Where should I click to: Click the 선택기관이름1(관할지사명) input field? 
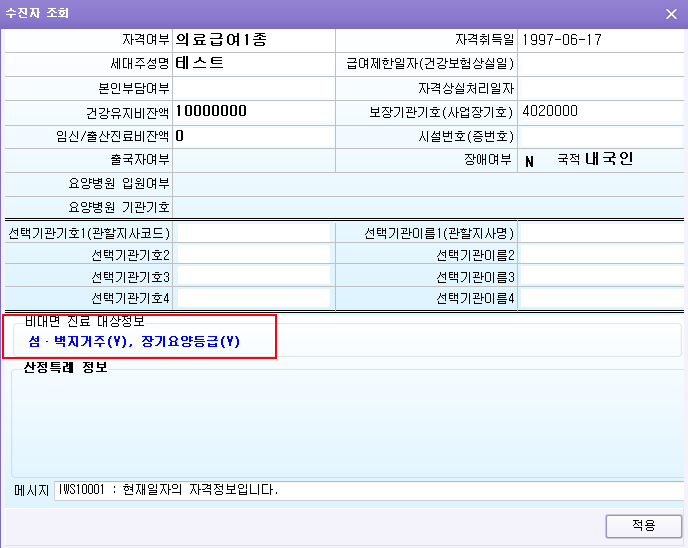(x=600, y=233)
